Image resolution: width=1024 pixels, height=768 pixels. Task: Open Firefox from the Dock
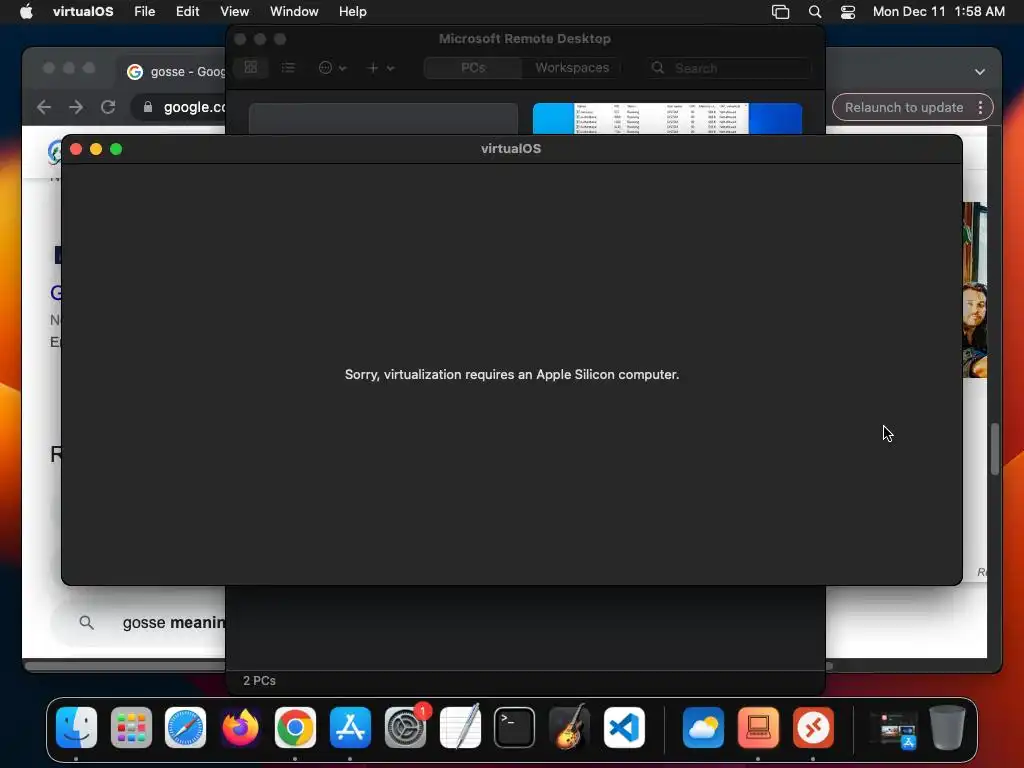click(x=240, y=727)
